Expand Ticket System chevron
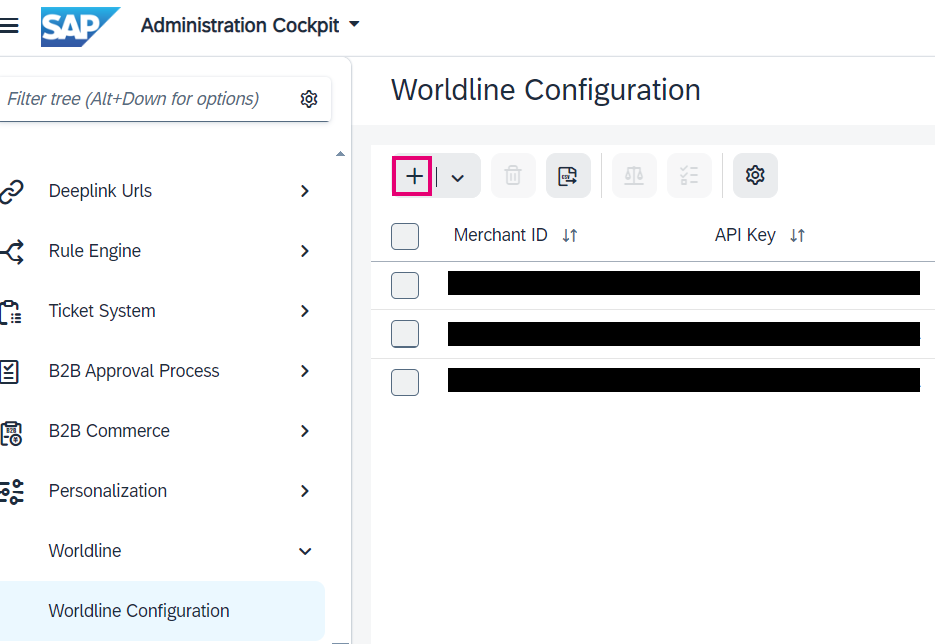 click(305, 311)
